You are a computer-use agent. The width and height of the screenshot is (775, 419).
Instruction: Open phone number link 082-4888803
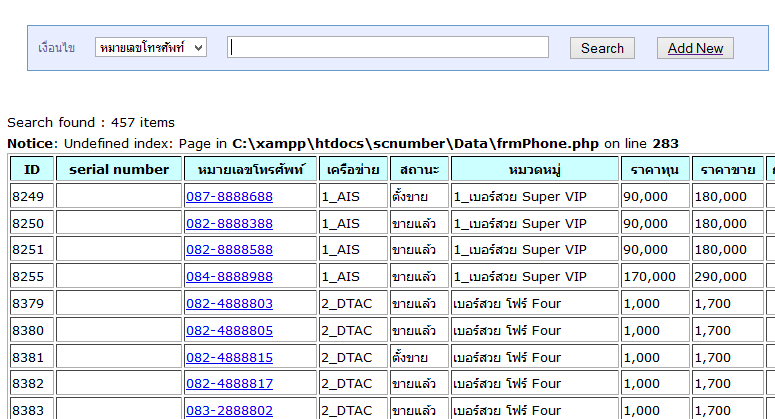[229, 303]
